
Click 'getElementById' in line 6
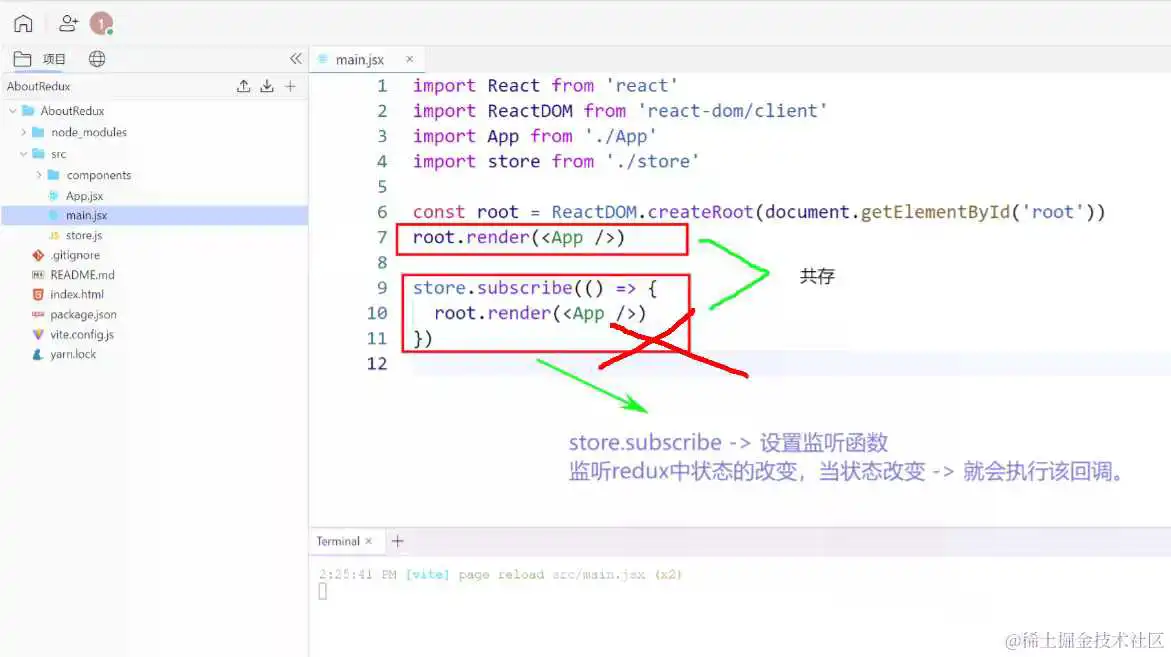pos(935,212)
